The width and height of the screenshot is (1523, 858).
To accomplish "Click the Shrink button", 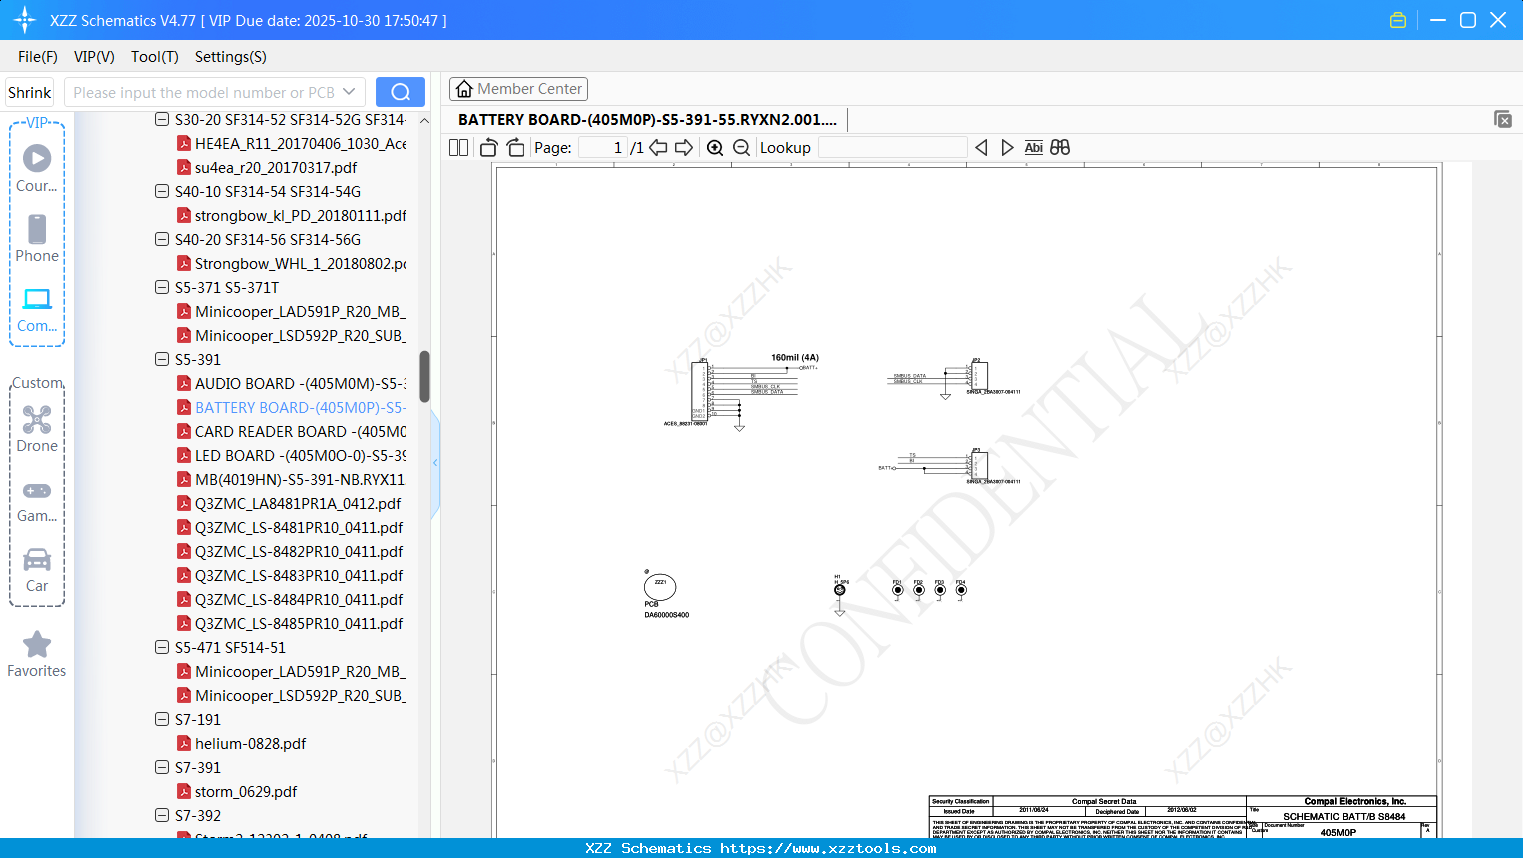I will point(30,92).
